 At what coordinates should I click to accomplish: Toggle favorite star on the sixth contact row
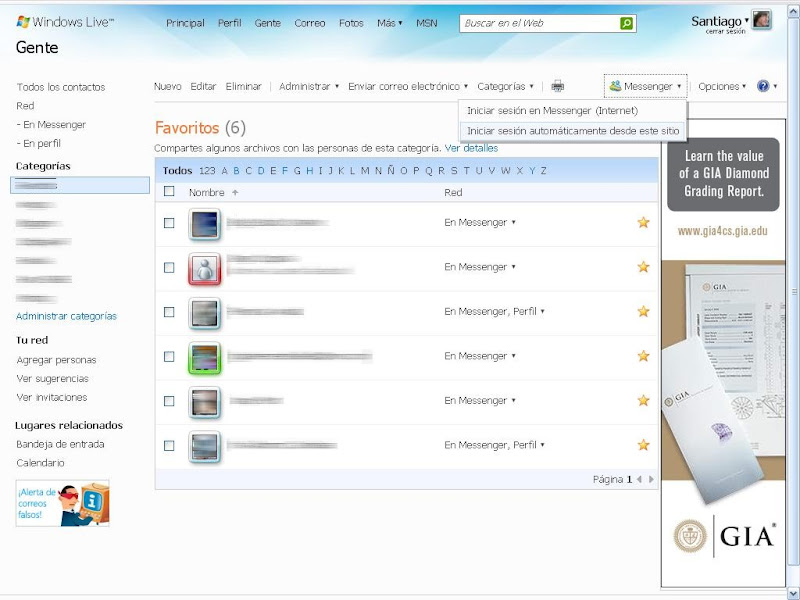643,445
